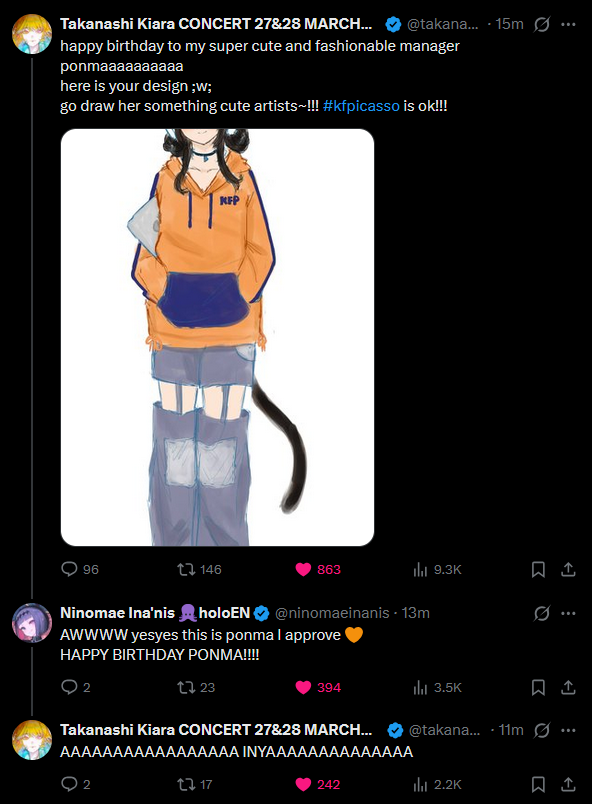Viewport: 592px width, 804px height.
Task: Bookmark the Ninomae Ina'nis reply
Action: (x=538, y=687)
